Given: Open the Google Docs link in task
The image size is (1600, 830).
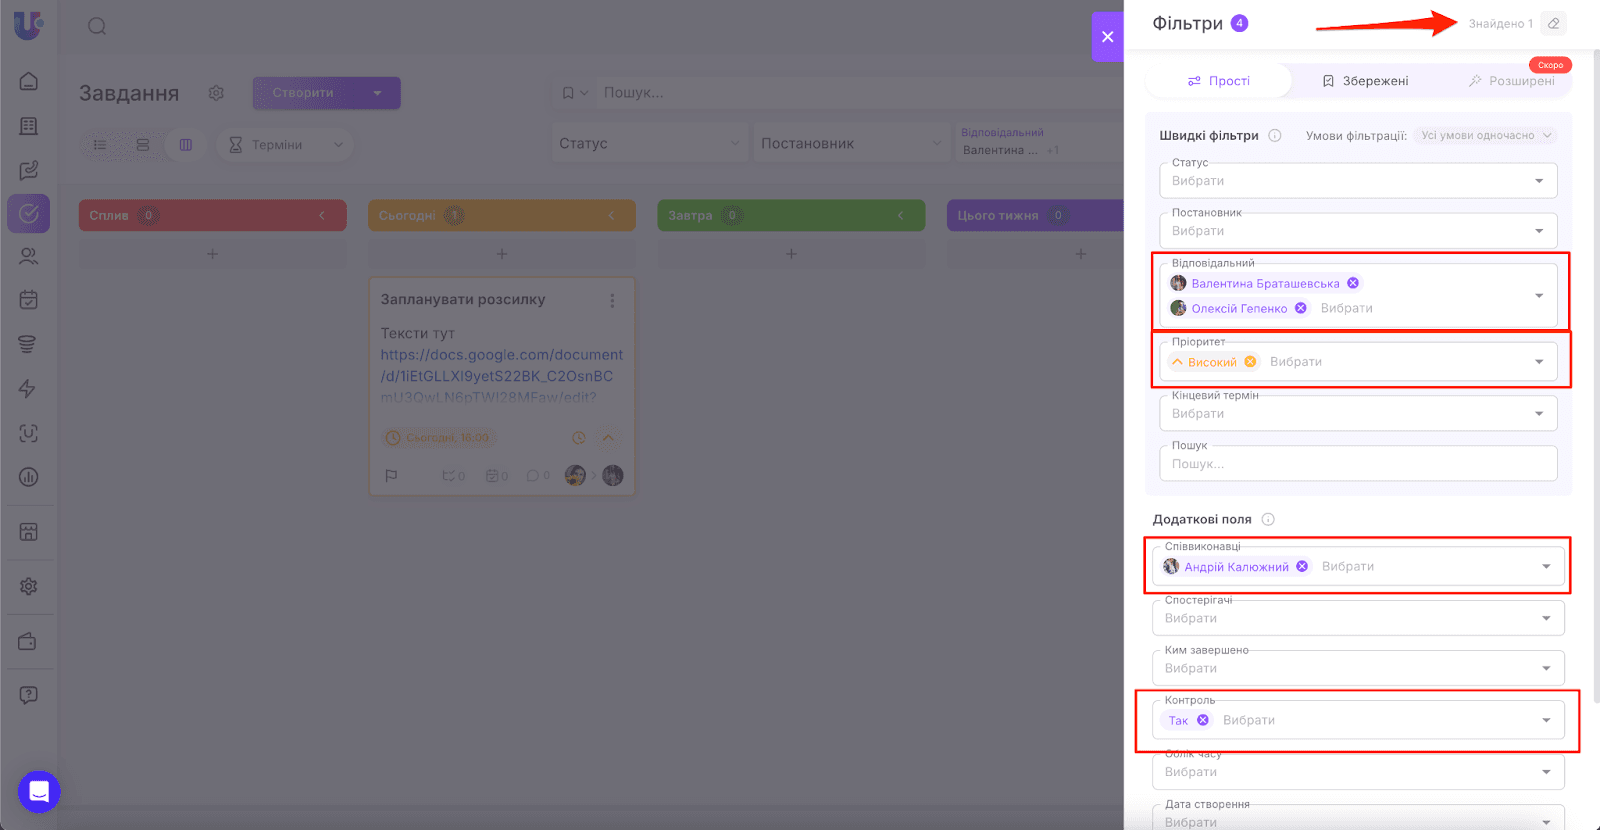Looking at the screenshot, I should [x=501, y=365].
